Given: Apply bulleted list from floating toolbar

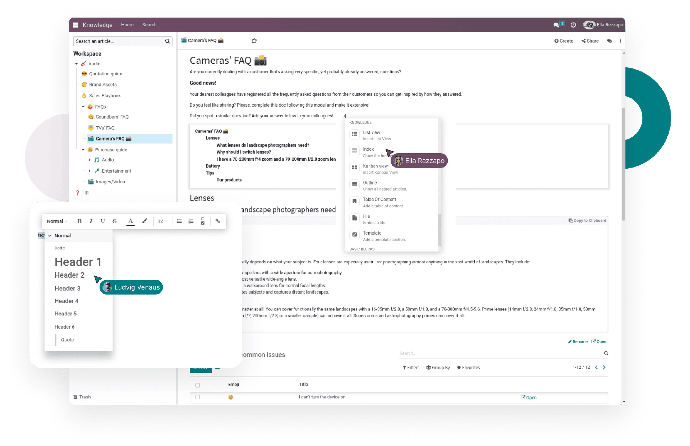Looking at the screenshot, I should click(179, 221).
